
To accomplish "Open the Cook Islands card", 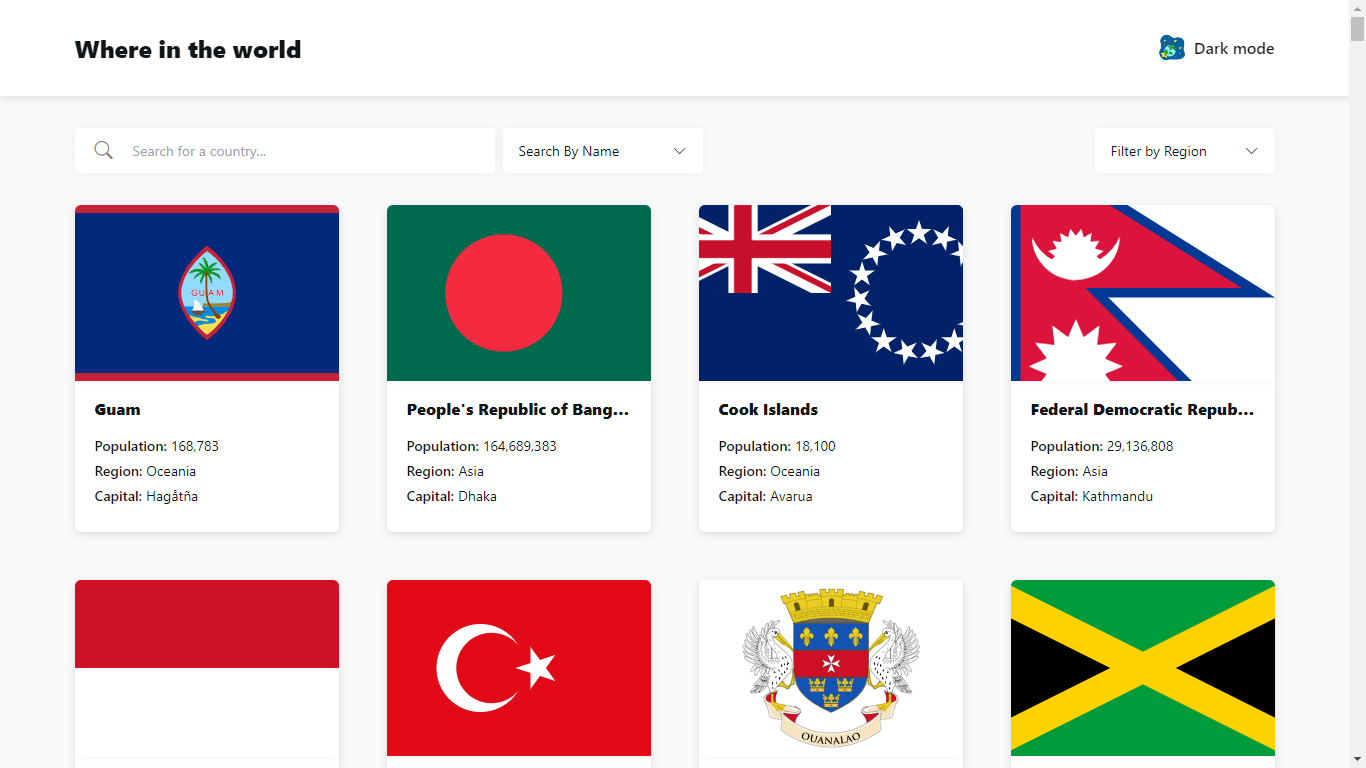I will pyautogui.click(x=830, y=367).
